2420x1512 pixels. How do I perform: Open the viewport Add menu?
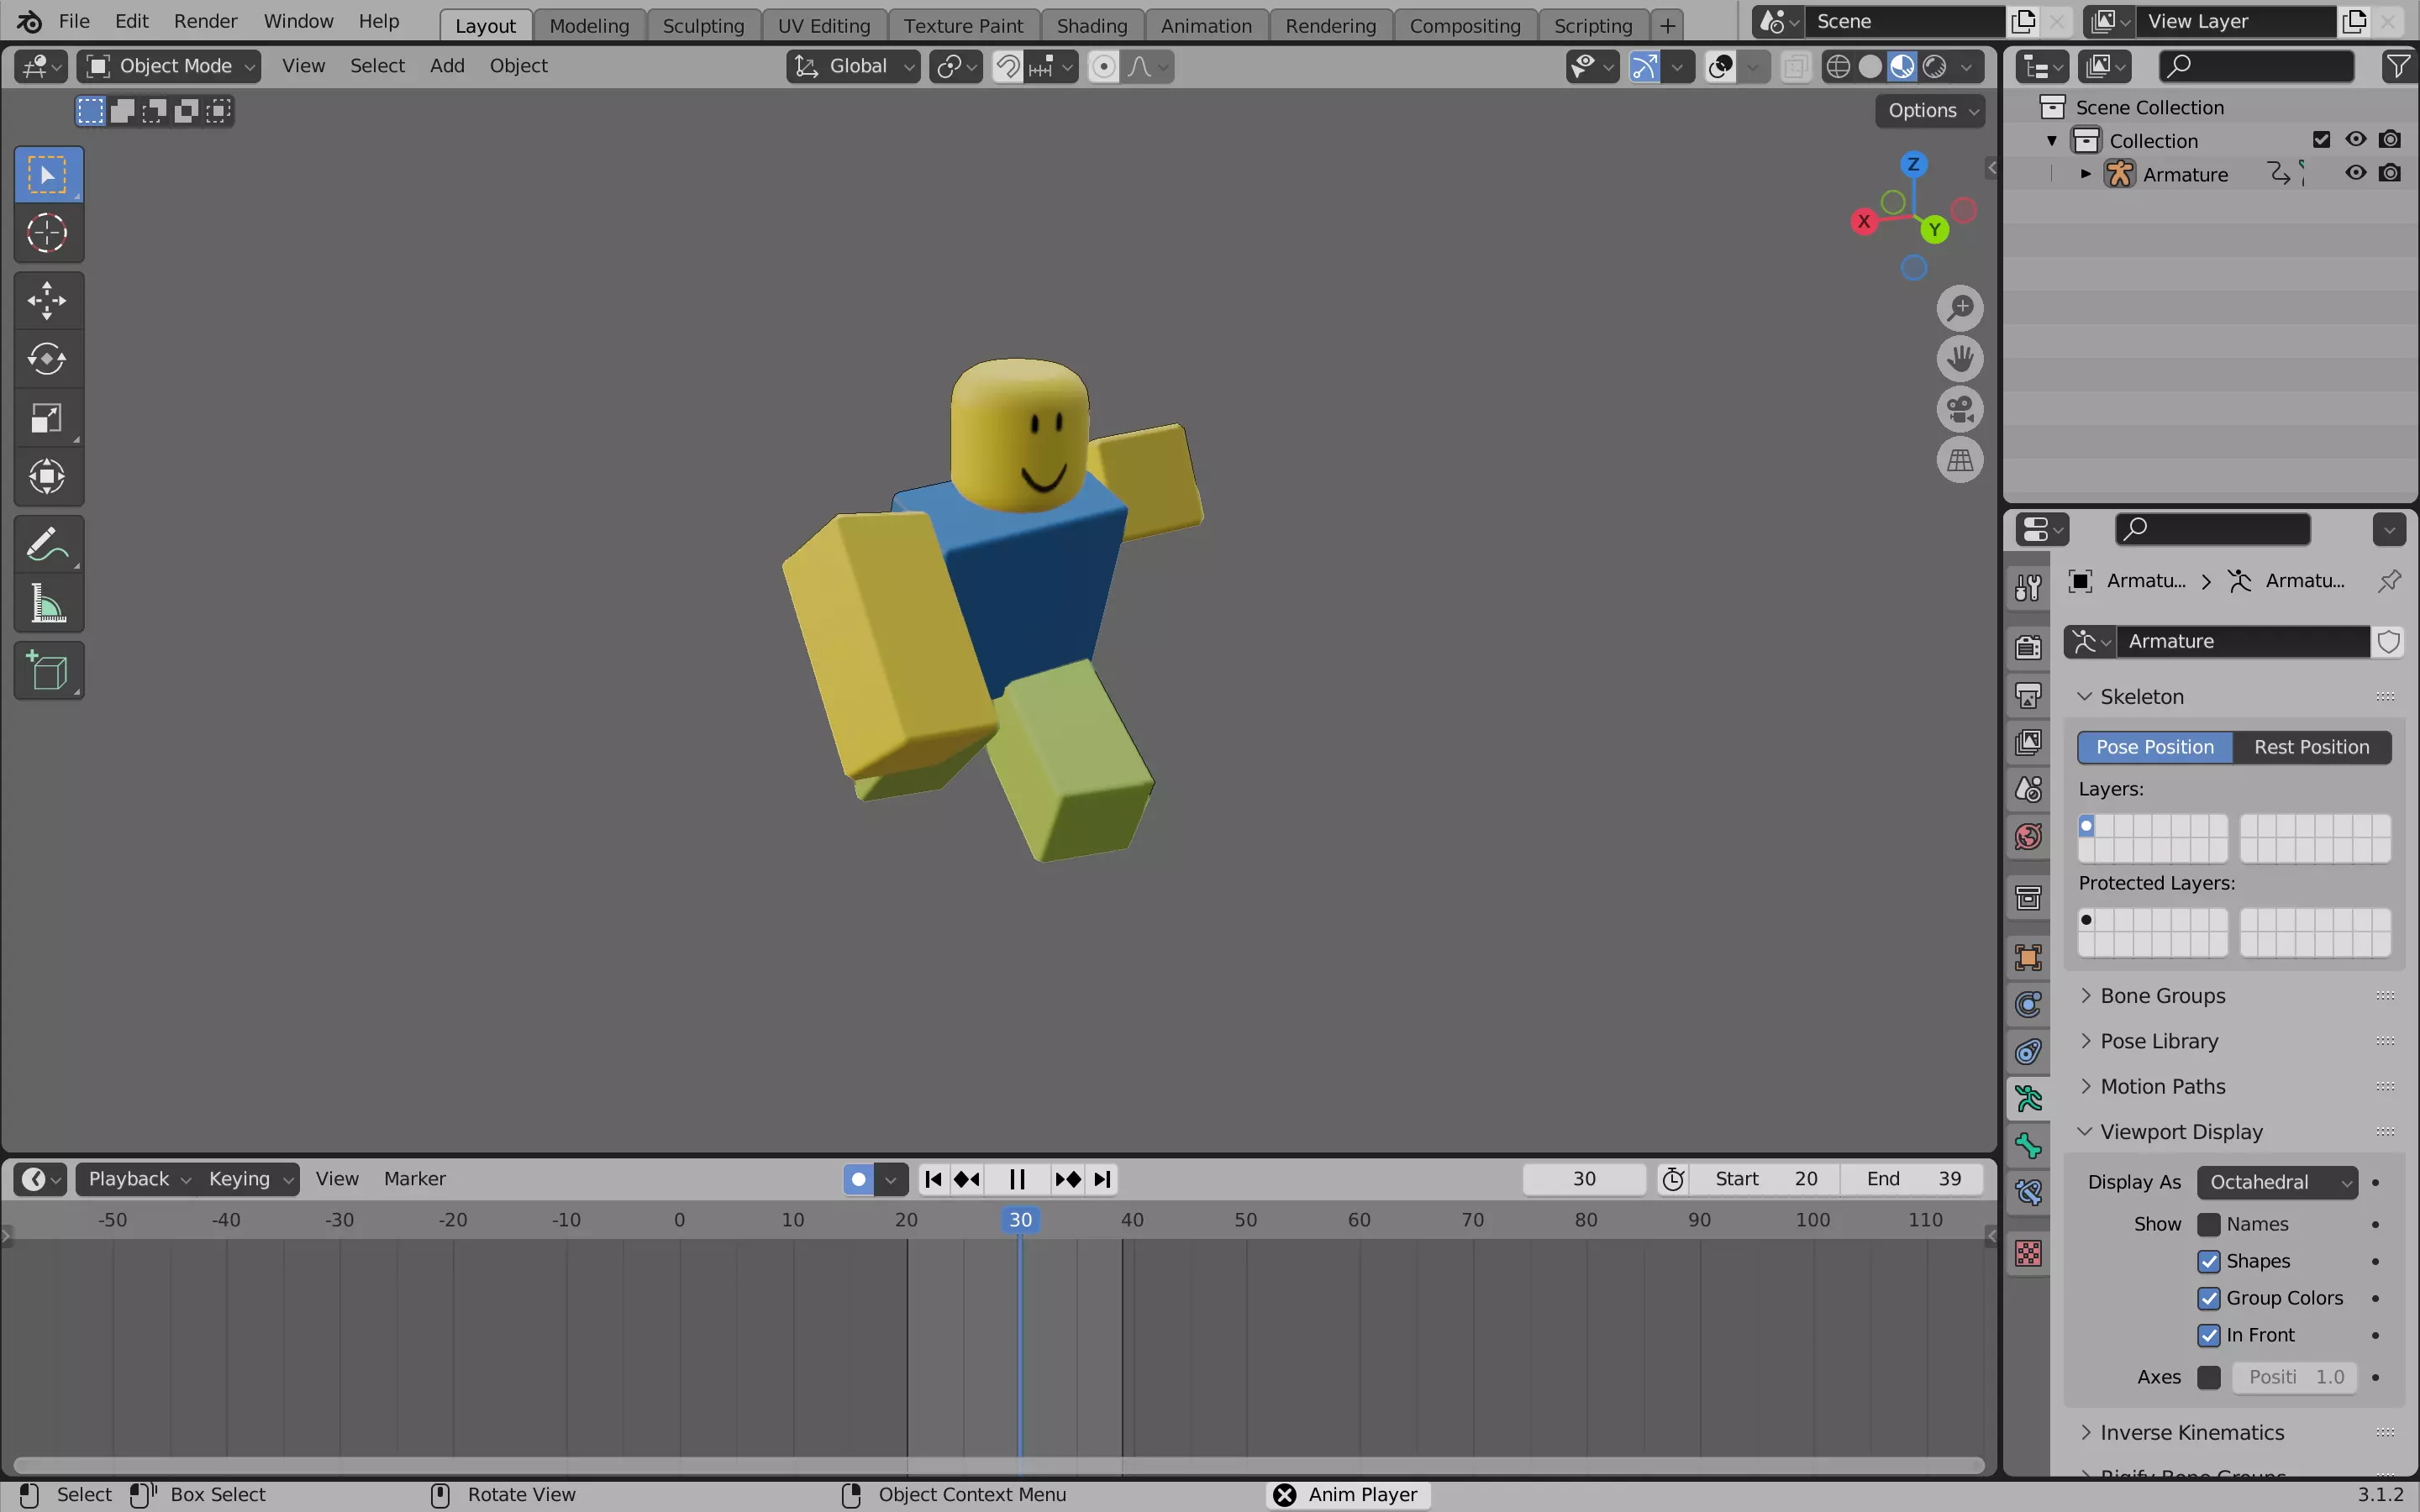447,66
